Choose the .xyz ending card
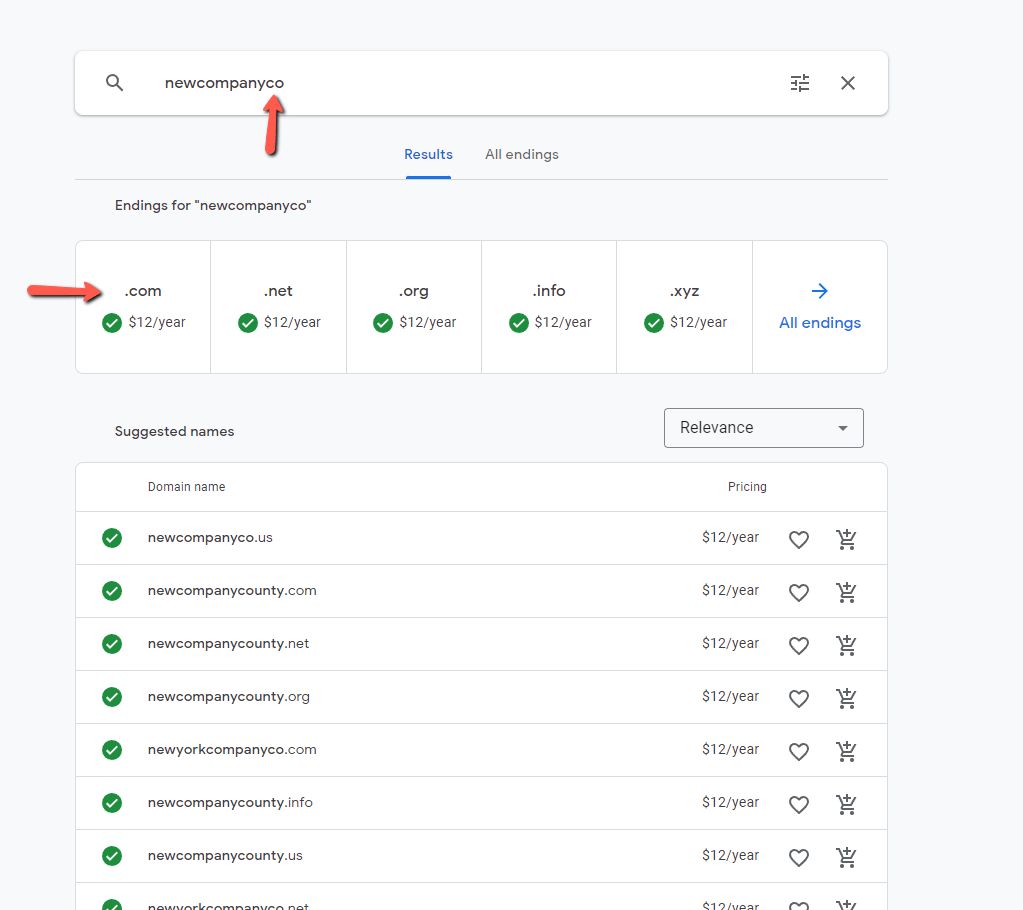Viewport: 1023px width, 910px height. [x=684, y=307]
